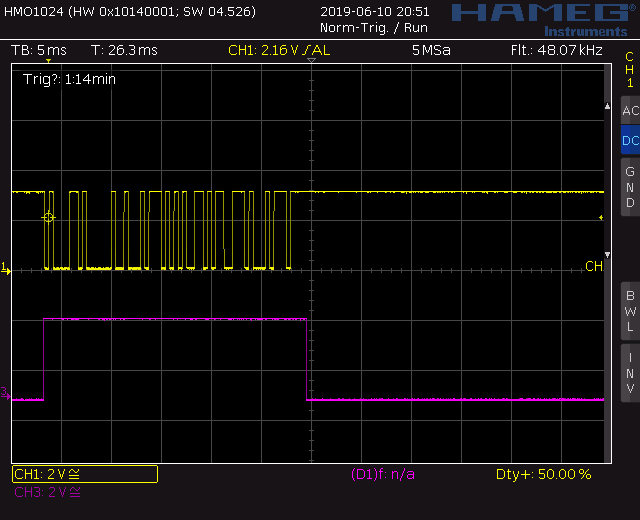Viewport: 640px width, 520px height.
Task: Click the TB 5 ms timebase readout
Action: tap(38, 50)
